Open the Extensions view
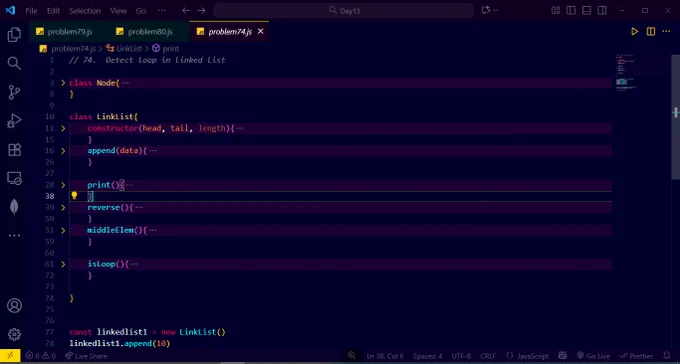 click(14, 150)
